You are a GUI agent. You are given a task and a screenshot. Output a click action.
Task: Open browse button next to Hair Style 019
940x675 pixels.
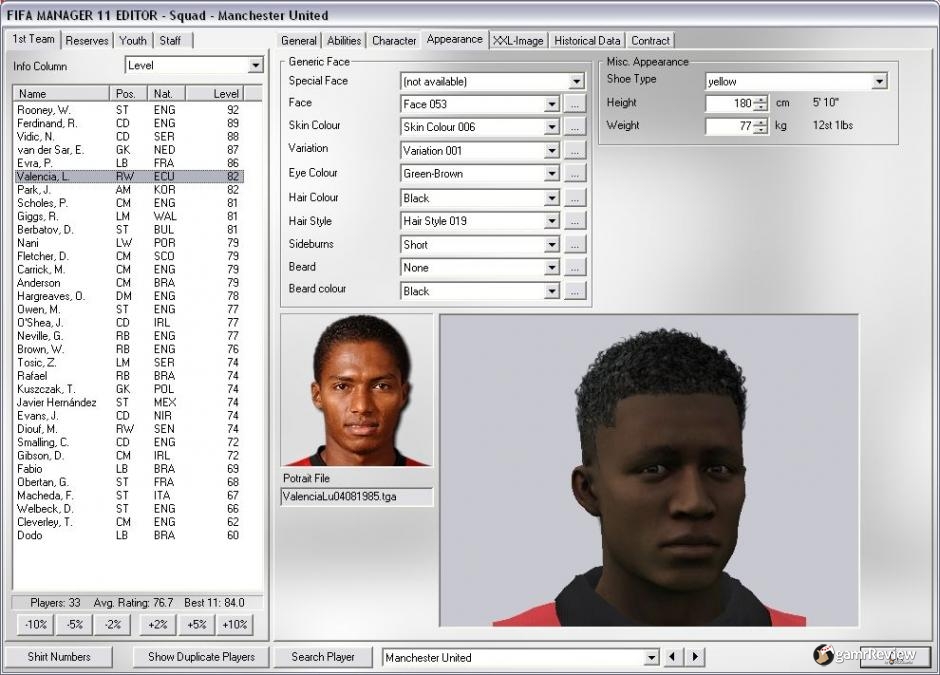coord(574,221)
